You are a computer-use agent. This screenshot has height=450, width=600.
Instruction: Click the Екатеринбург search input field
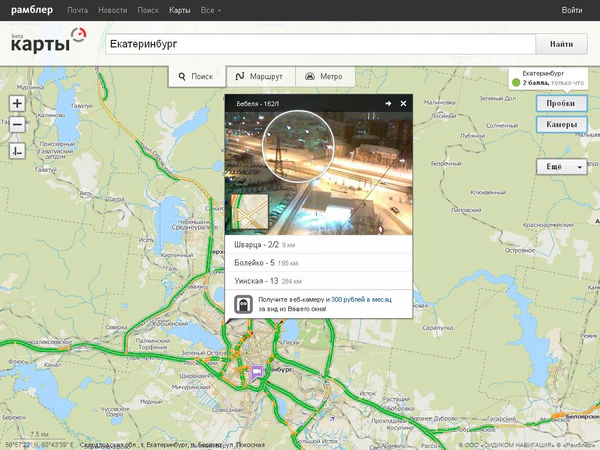click(318, 45)
